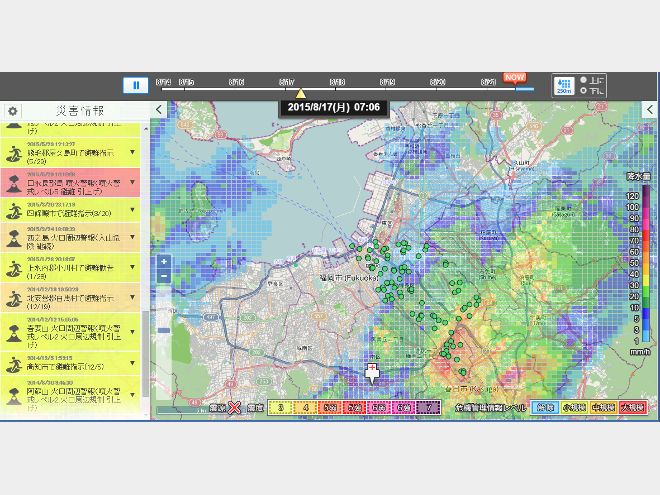Click the map zoom in plus button

164,262
